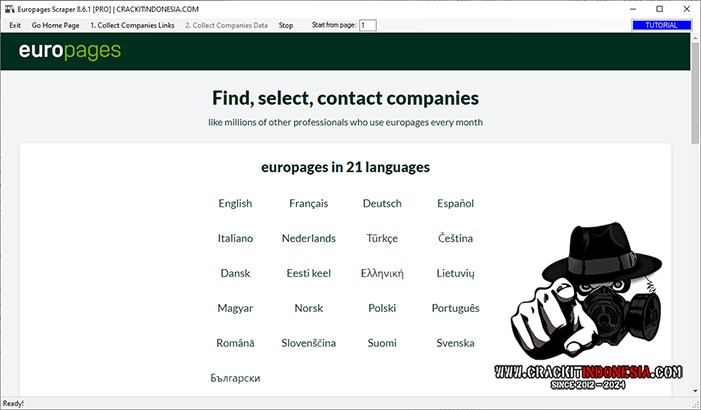
Task: Select Türkçe language link
Action: tap(382, 239)
